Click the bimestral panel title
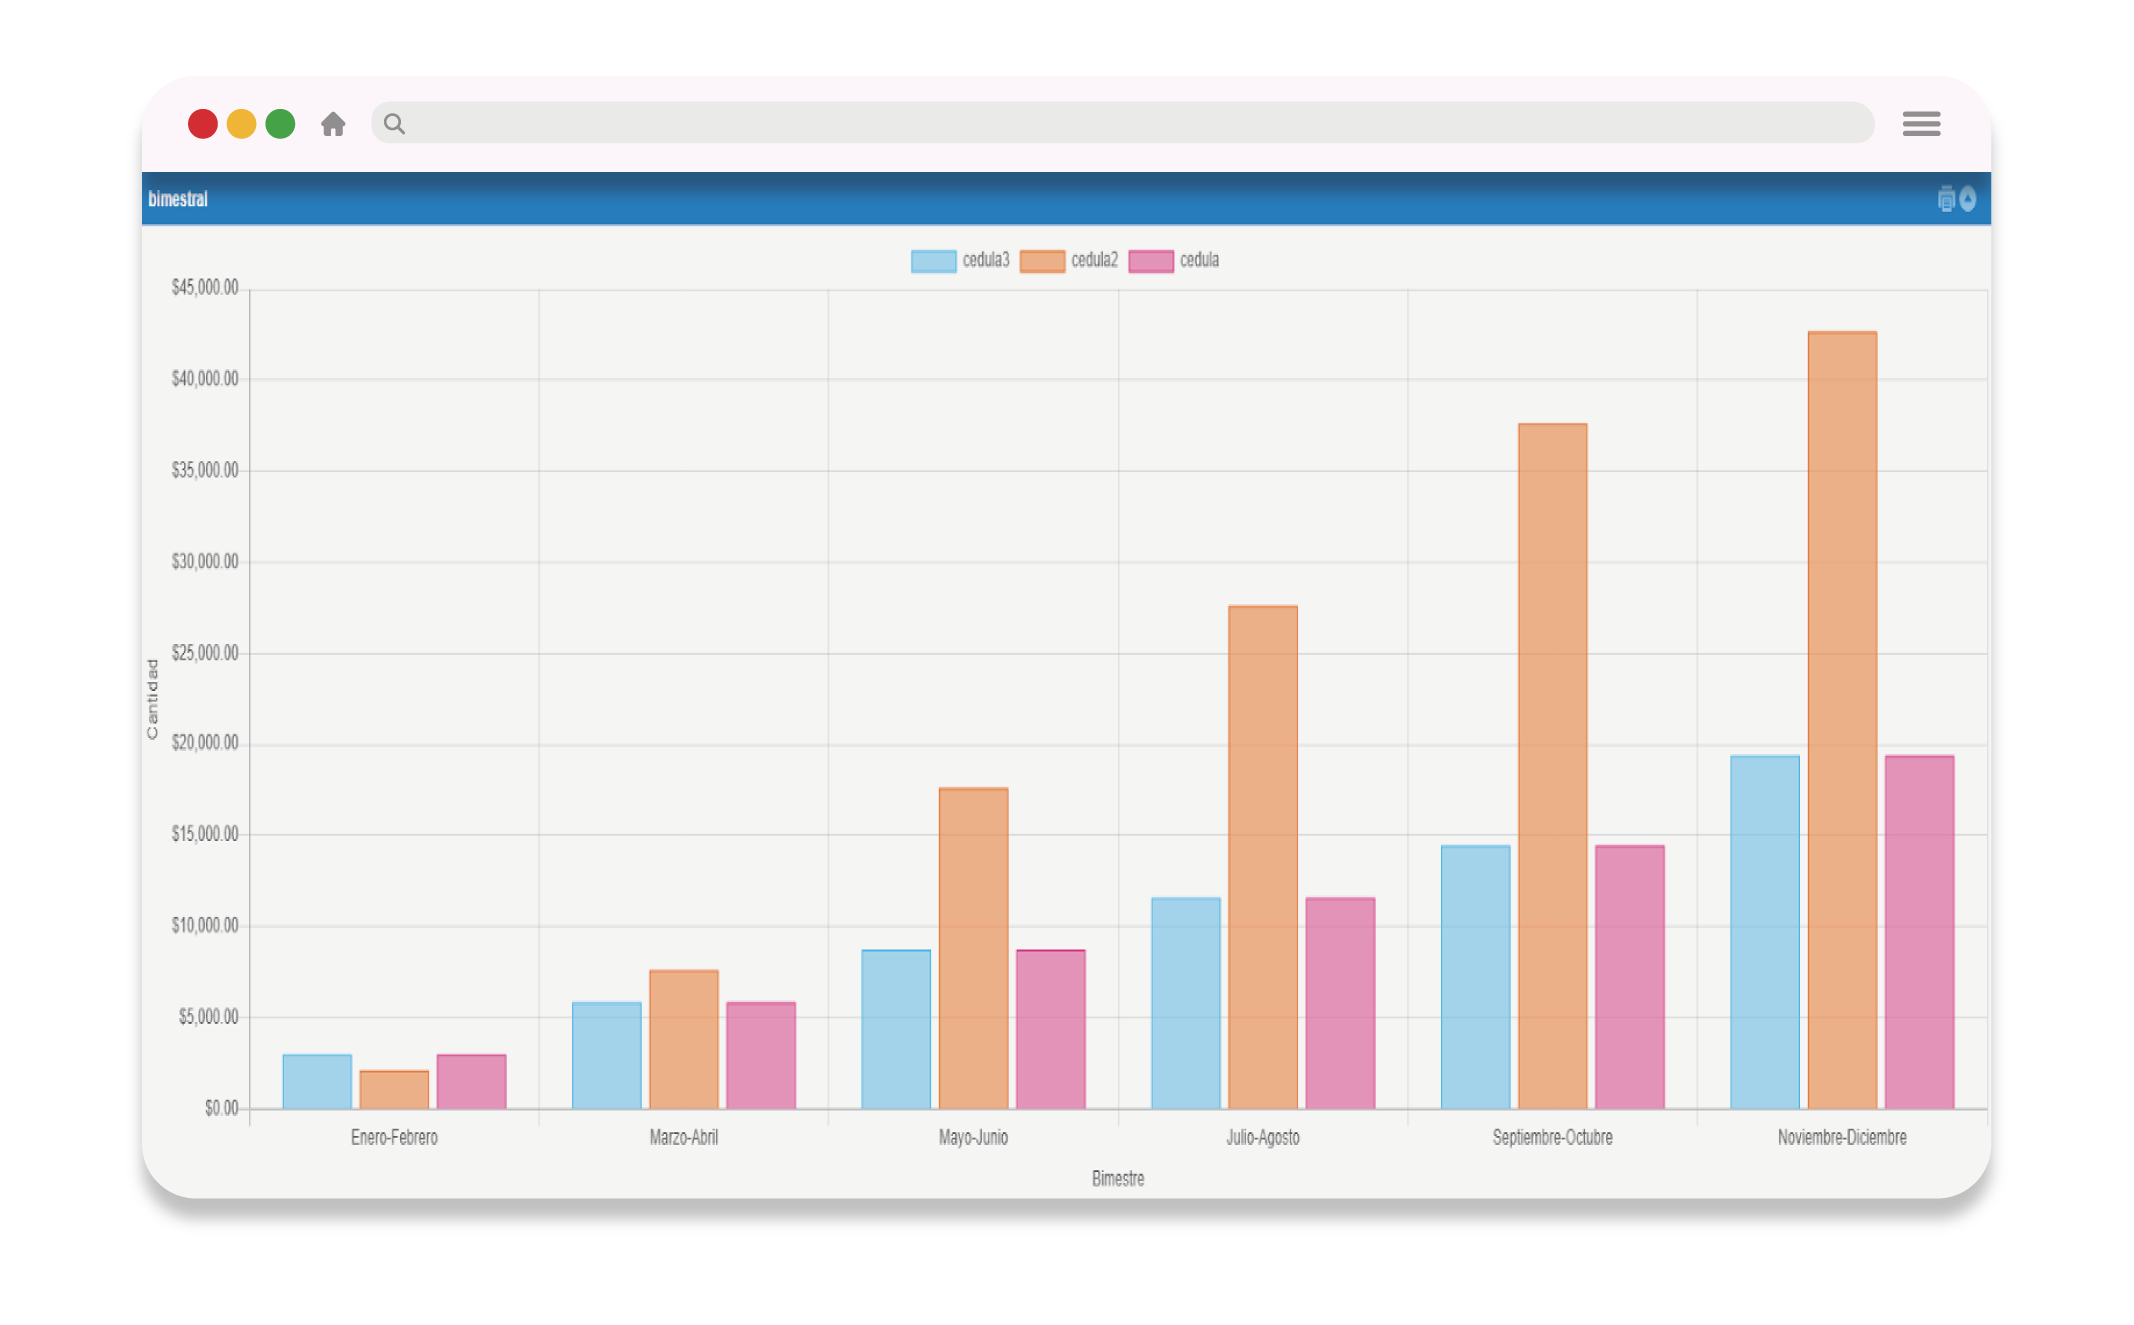 (x=178, y=199)
